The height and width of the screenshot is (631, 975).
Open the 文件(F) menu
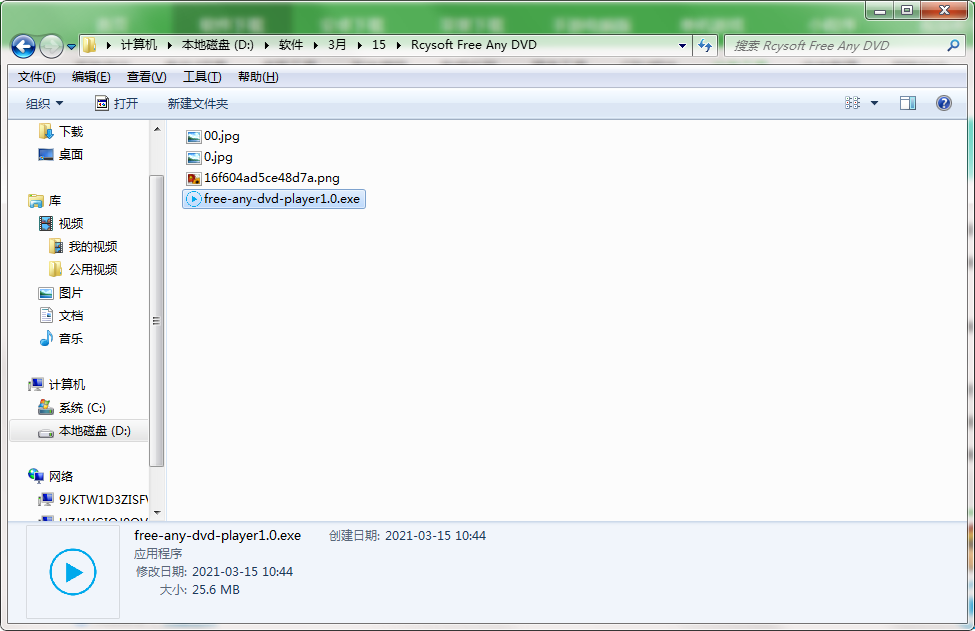[37, 76]
